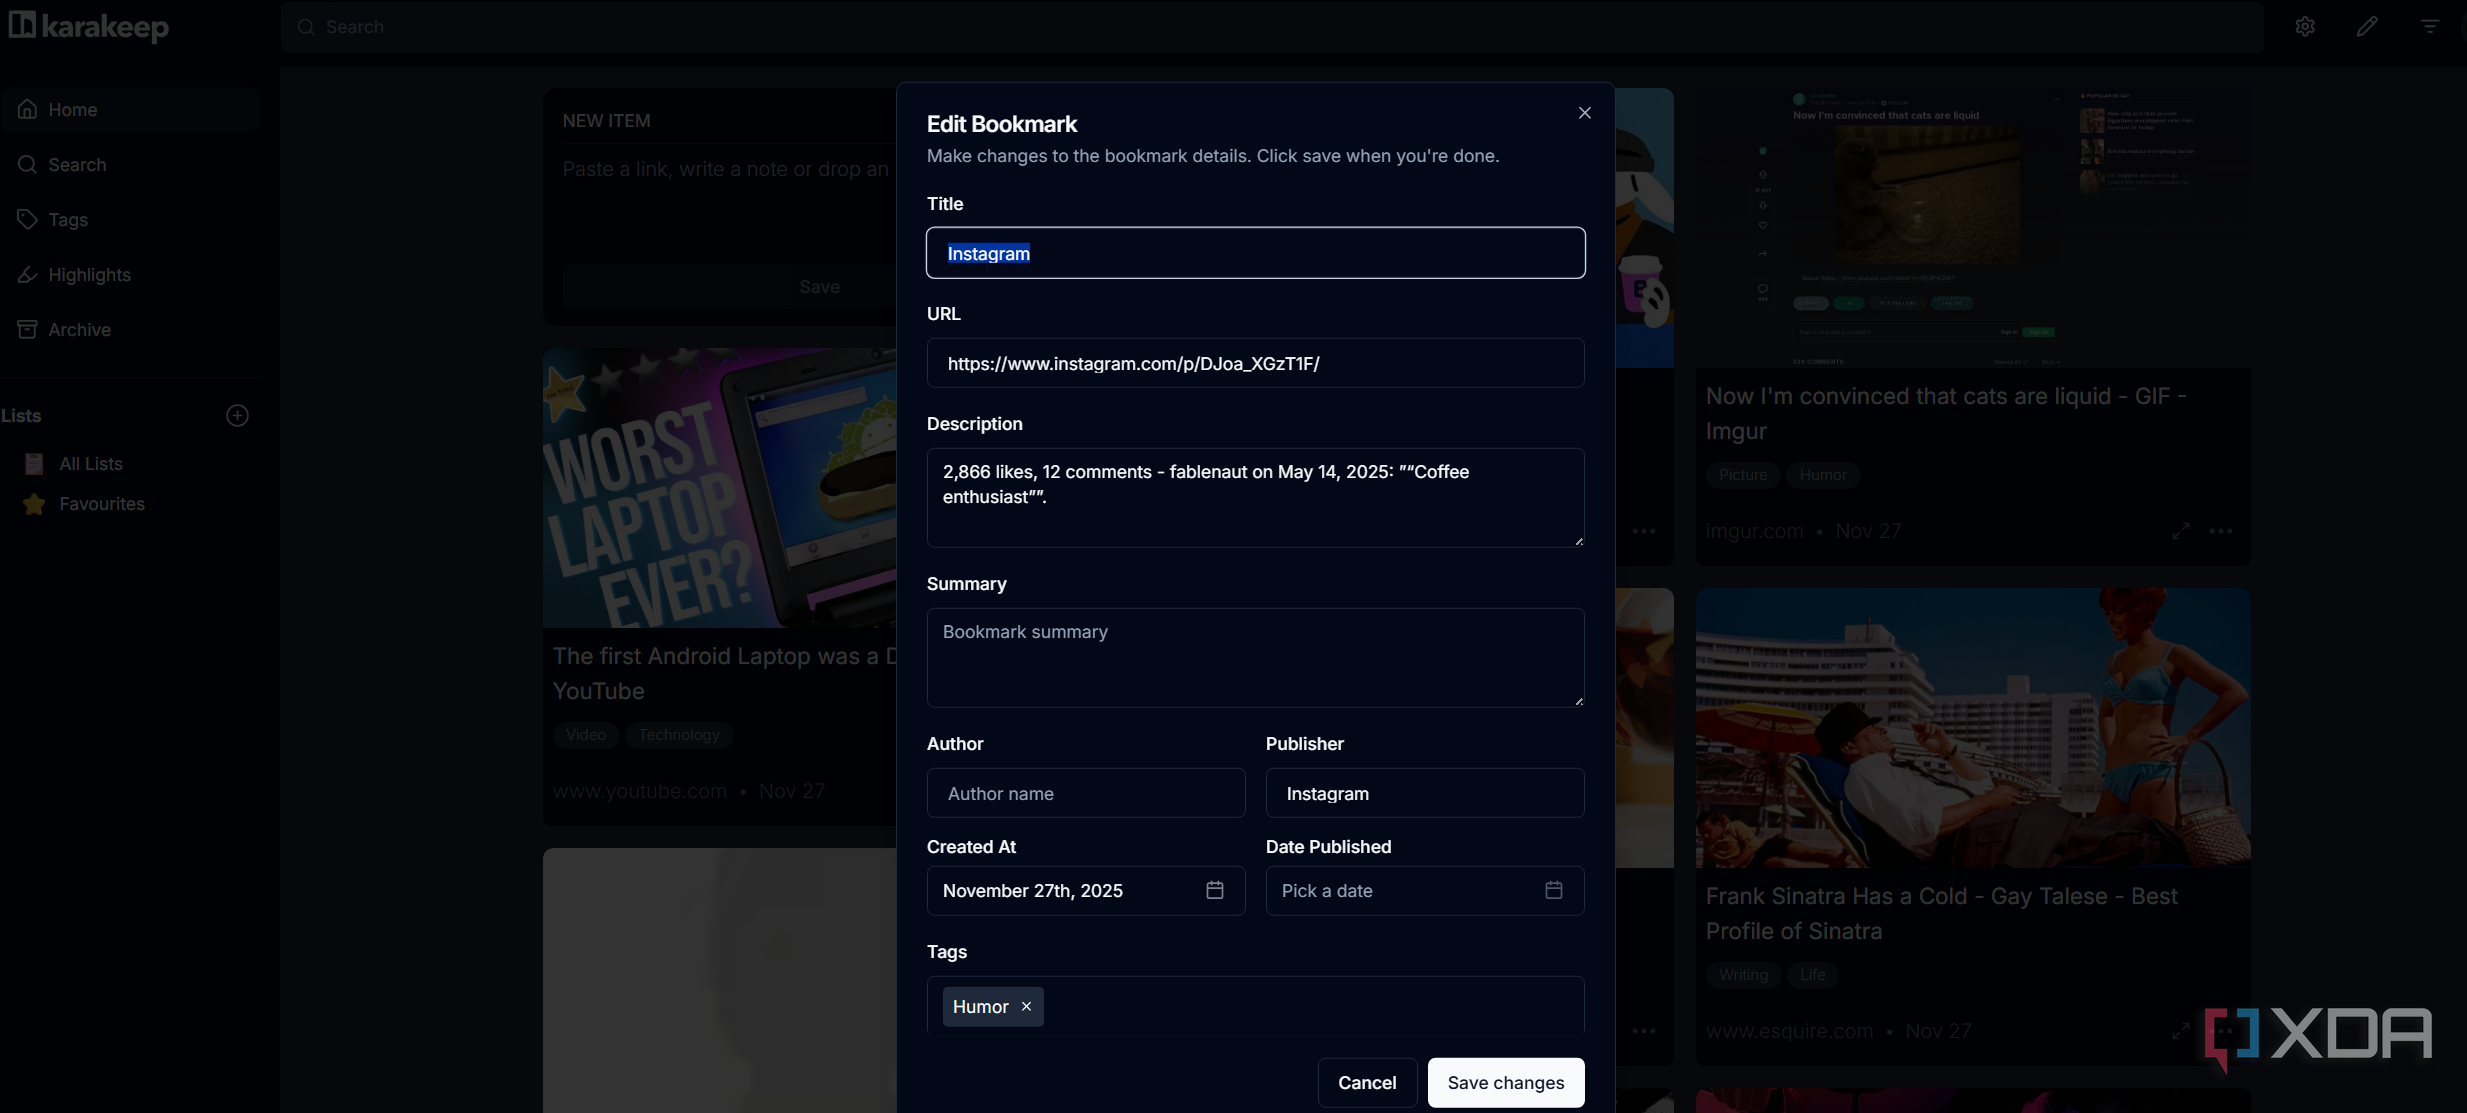Click Save button under New Item

pyautogui.click(x=730, y=287)
